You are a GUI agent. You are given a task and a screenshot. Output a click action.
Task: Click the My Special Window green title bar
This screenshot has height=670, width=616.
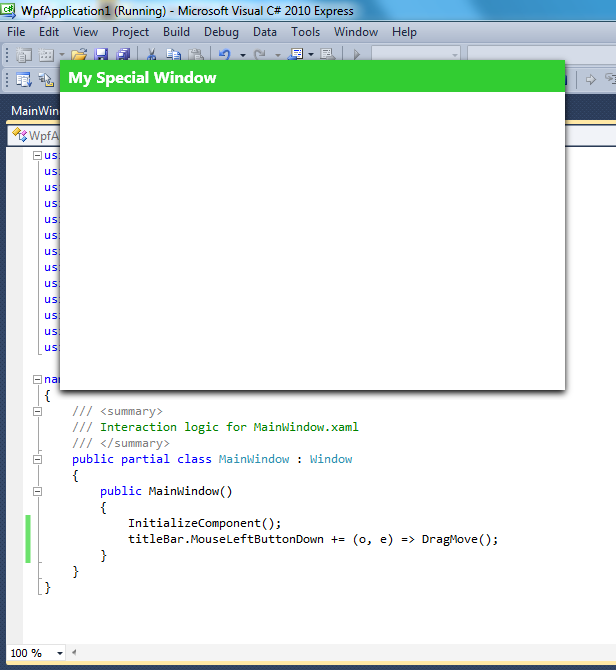[312, 76]
